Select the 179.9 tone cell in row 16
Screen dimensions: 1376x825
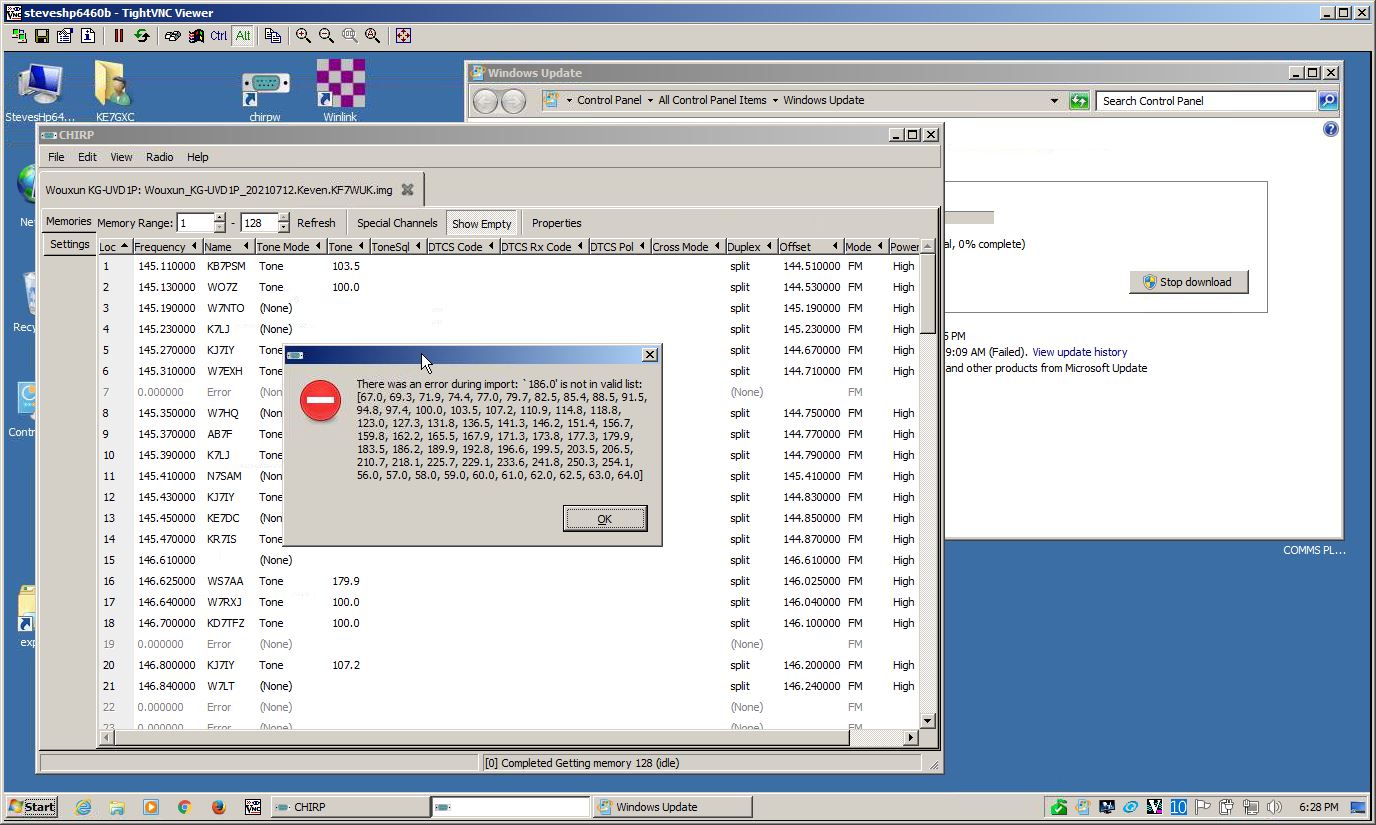346,581
